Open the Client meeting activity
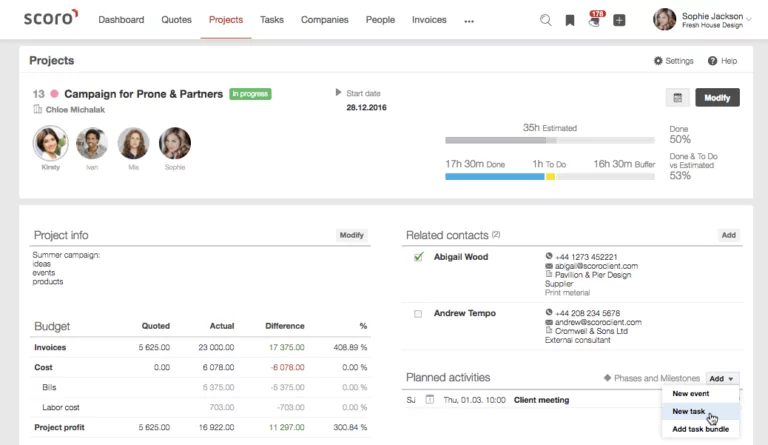Screen dimensions: 768x445 click(x=541, y=400)
